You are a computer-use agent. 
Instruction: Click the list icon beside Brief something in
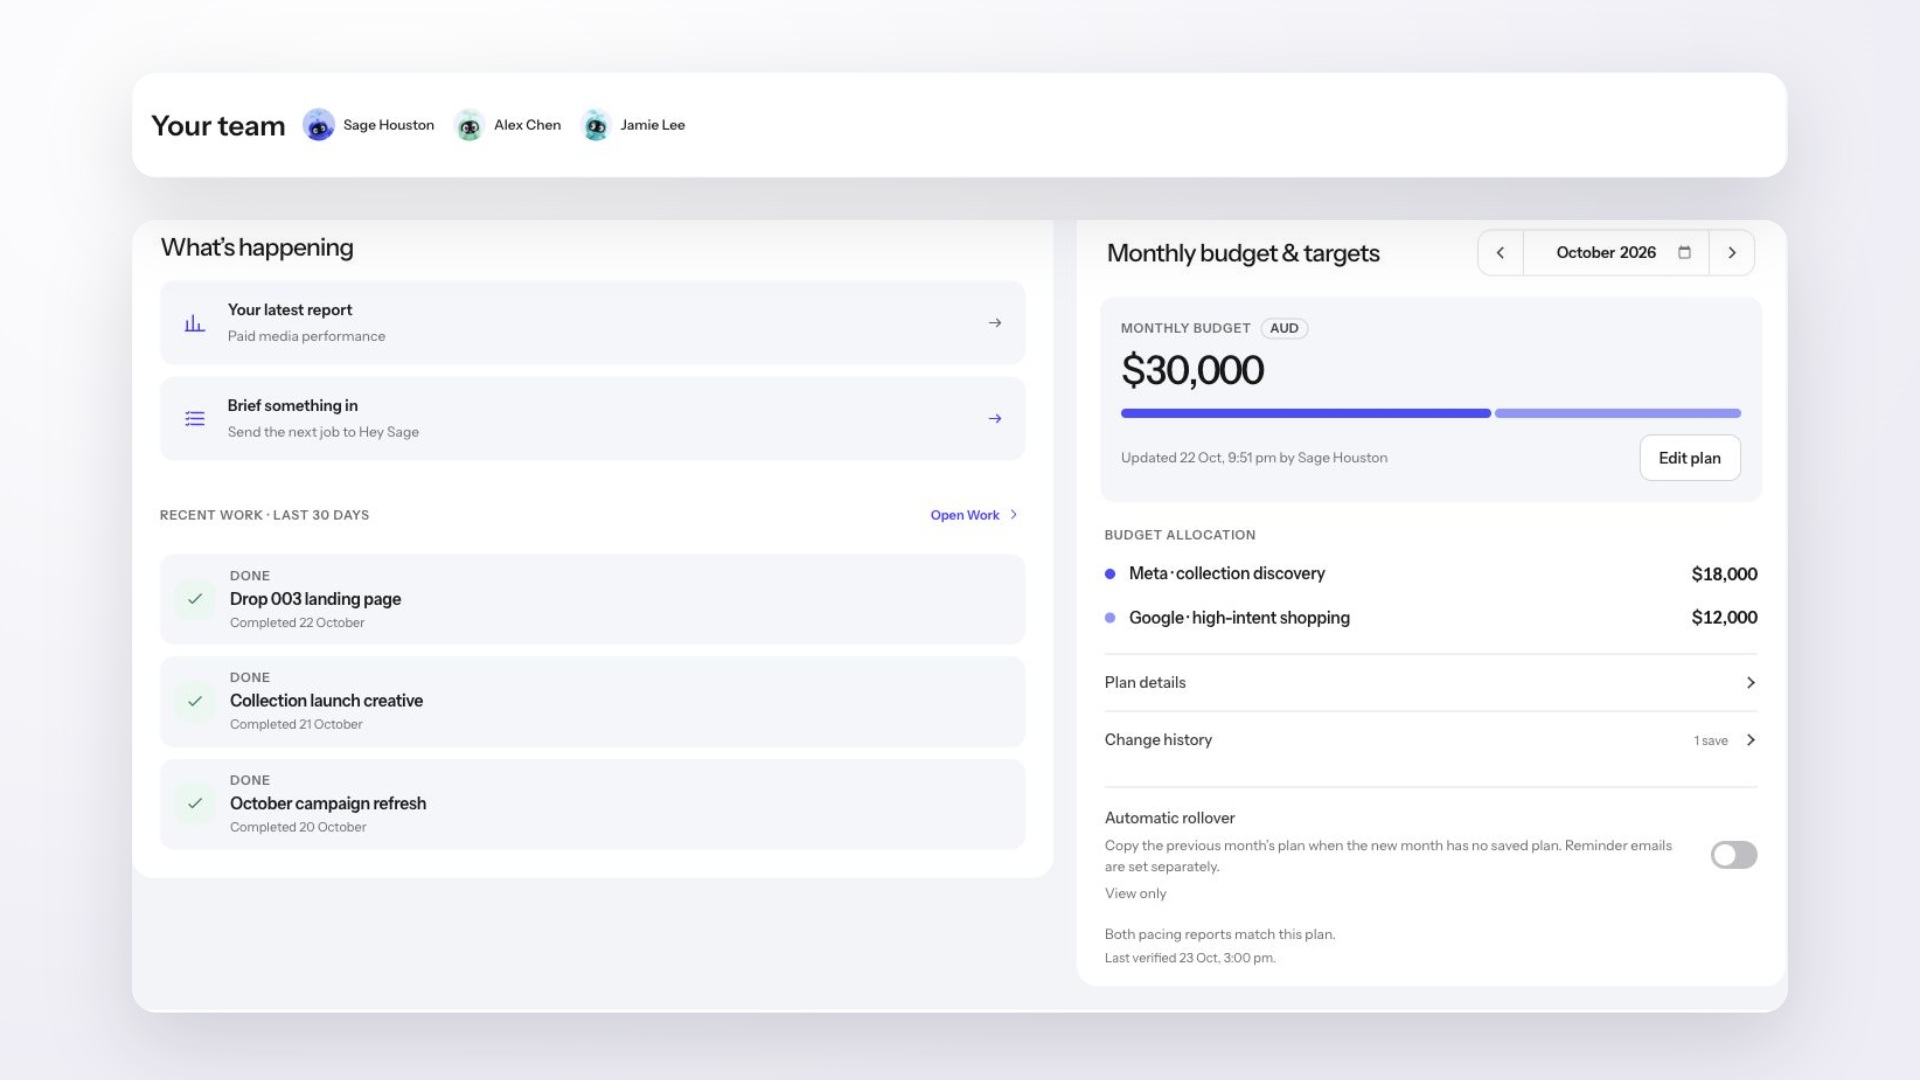click(195, 419)
